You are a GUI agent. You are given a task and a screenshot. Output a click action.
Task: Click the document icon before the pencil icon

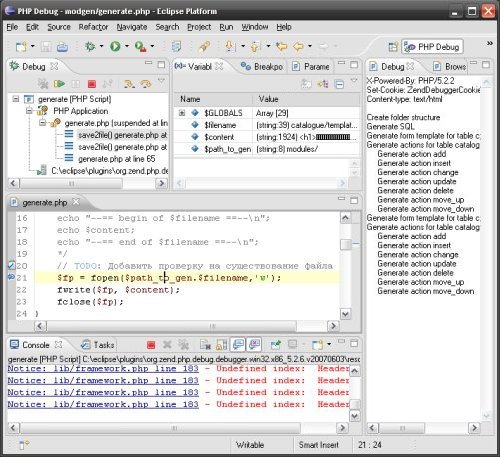pos(176,46)
